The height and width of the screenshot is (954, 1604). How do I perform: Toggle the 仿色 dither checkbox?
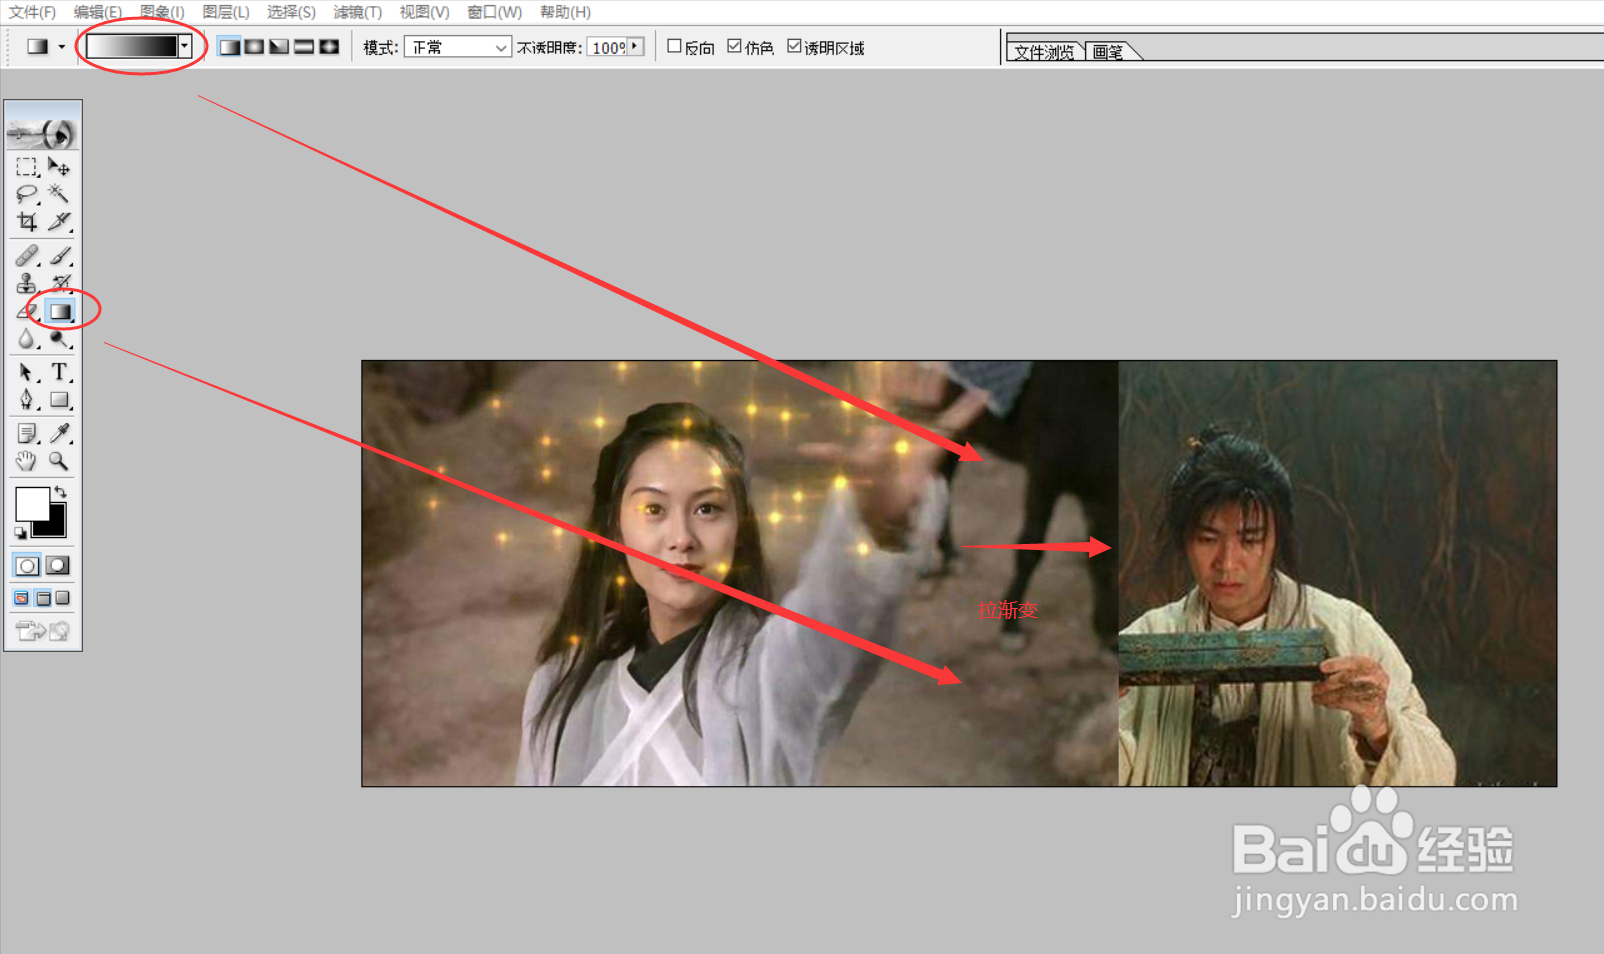734,46
